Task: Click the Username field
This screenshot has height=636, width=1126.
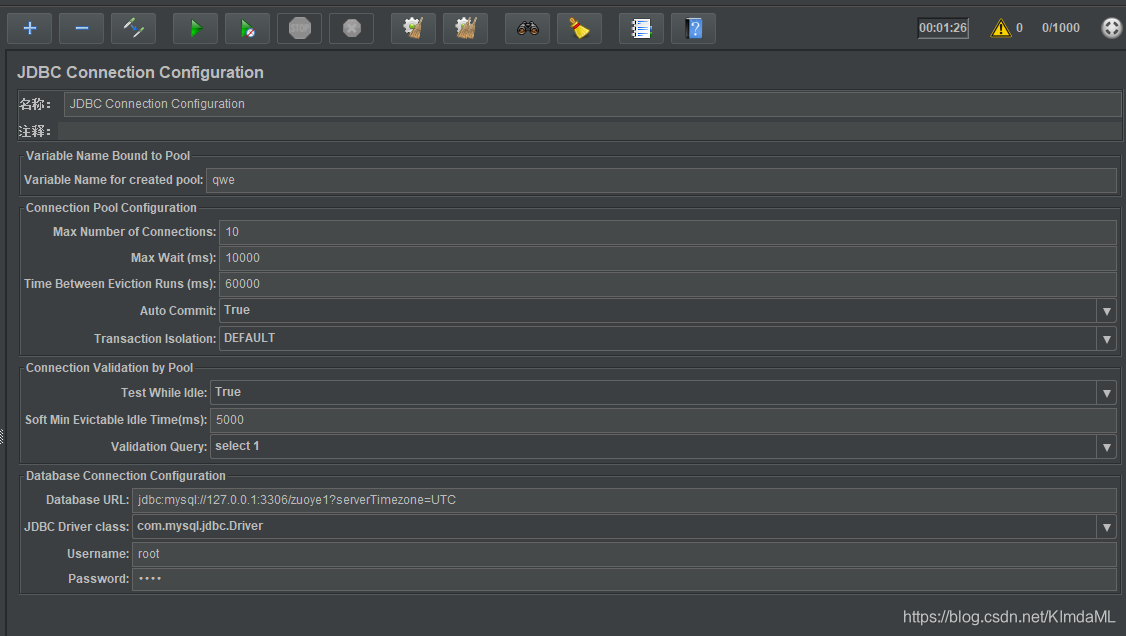Action: pos(624,553)
